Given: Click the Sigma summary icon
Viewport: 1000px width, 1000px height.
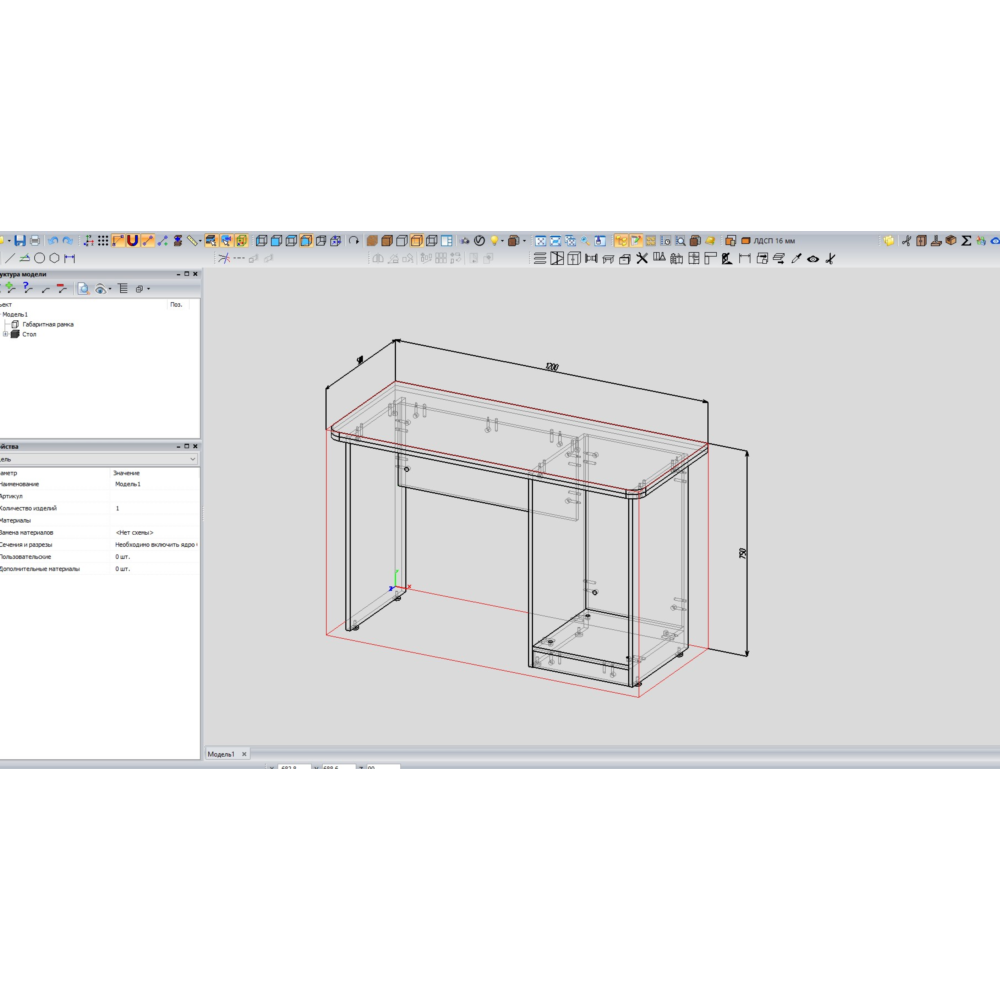Looking at the screenshot, I should tap(966, 241).
